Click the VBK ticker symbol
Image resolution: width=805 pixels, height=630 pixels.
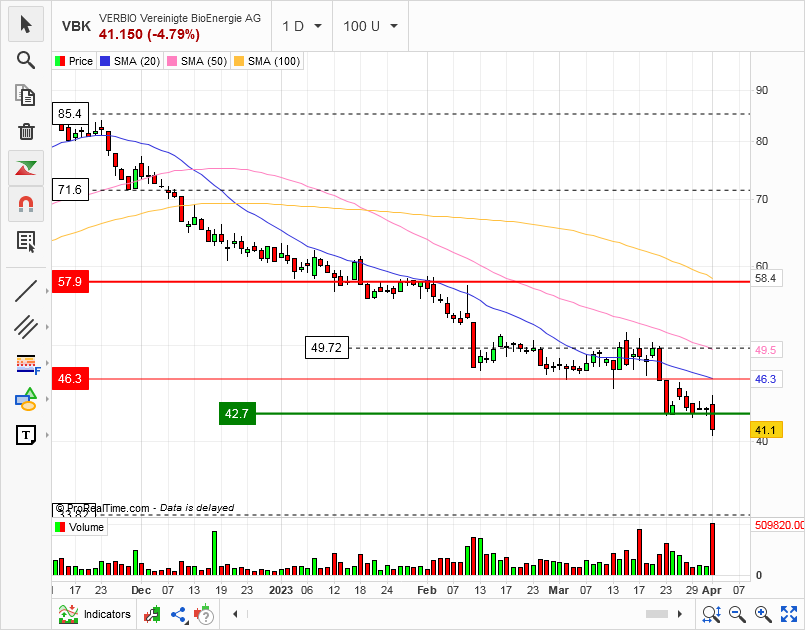pos(74,26)
